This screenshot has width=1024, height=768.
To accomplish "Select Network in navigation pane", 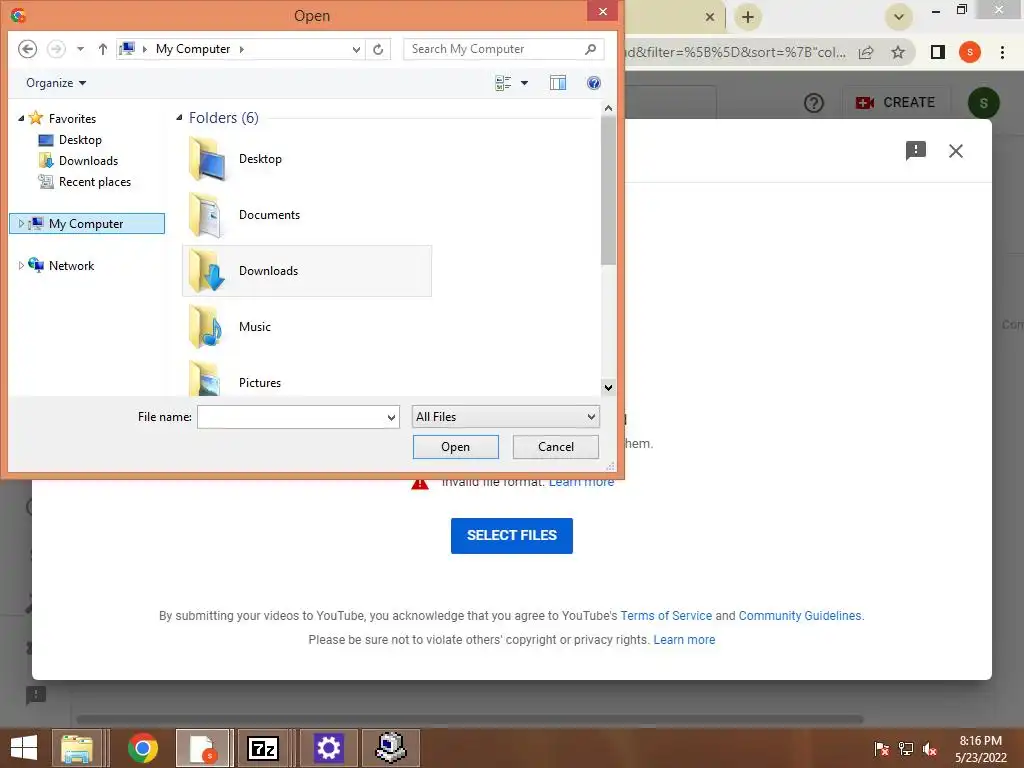I will [x=61, y=265].
